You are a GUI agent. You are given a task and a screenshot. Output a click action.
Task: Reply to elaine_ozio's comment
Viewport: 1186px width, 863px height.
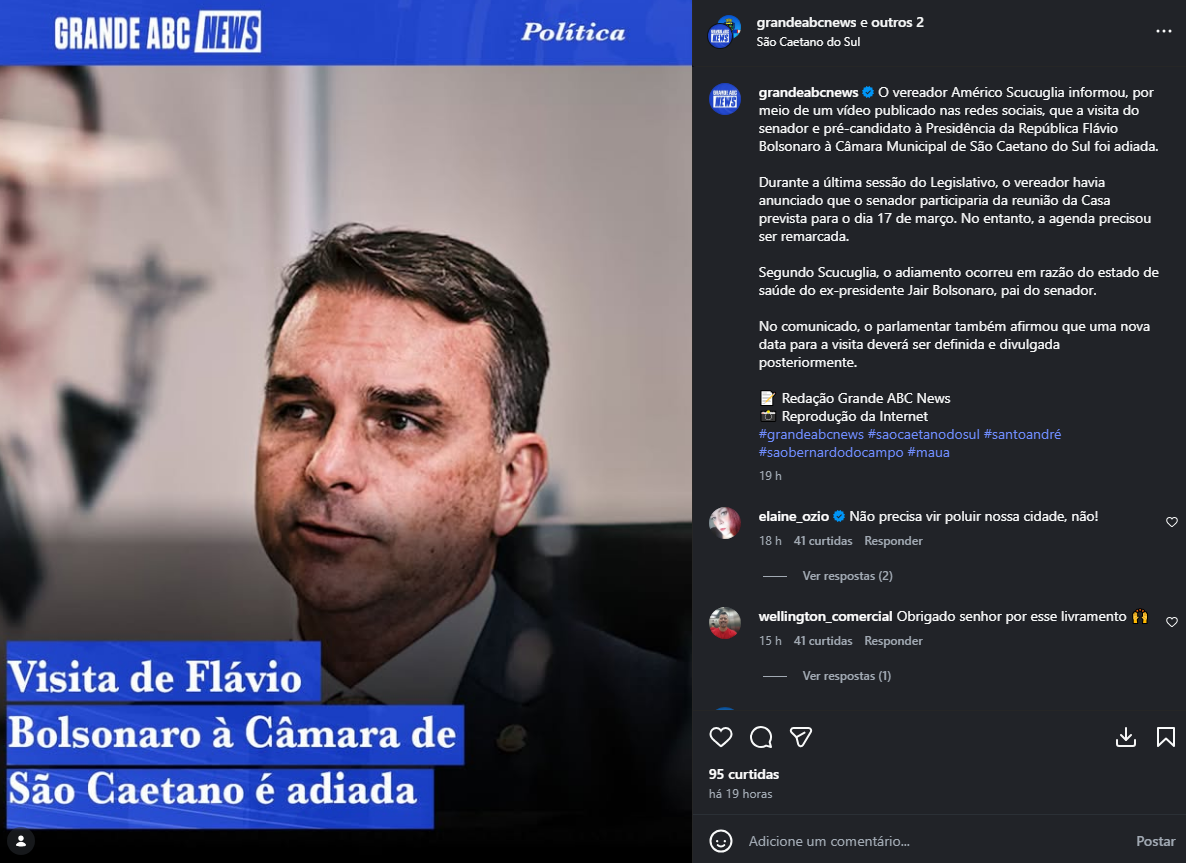point(893,541)
